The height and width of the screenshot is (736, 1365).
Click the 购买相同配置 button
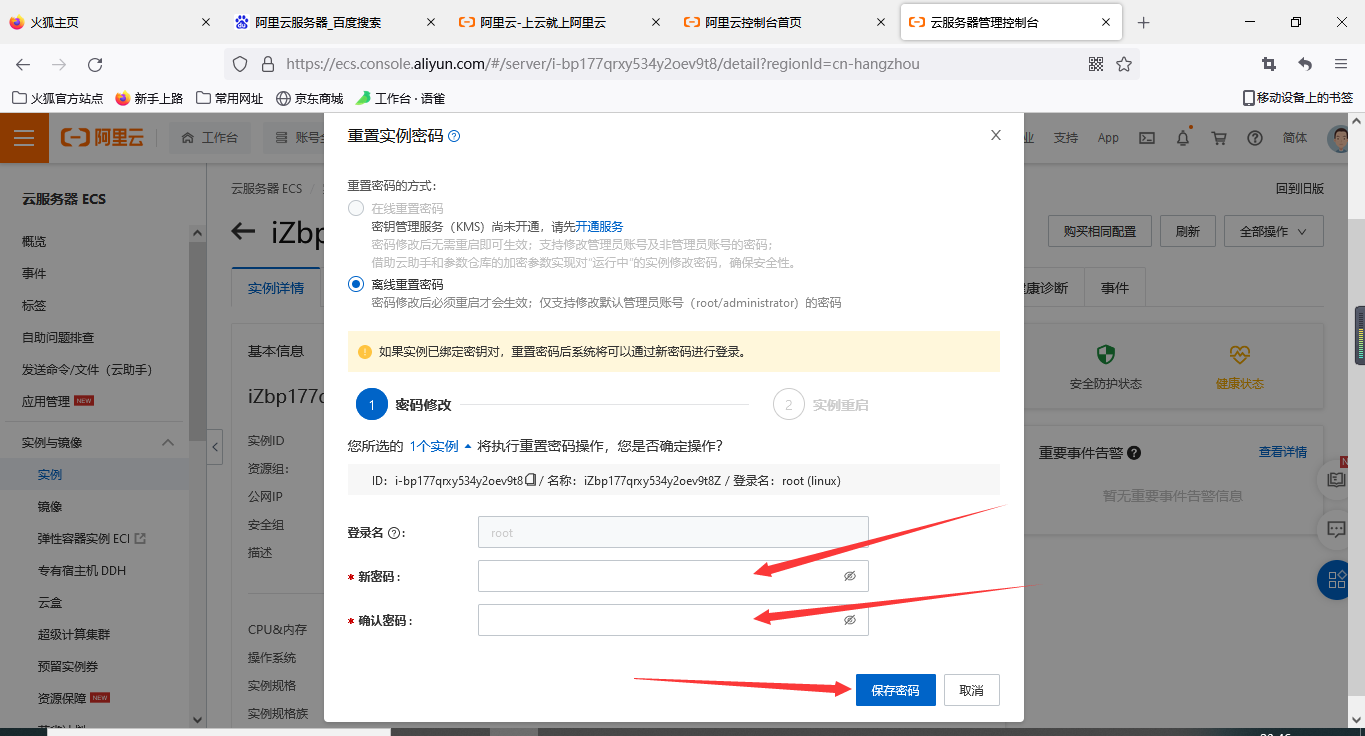(1100, 231)
